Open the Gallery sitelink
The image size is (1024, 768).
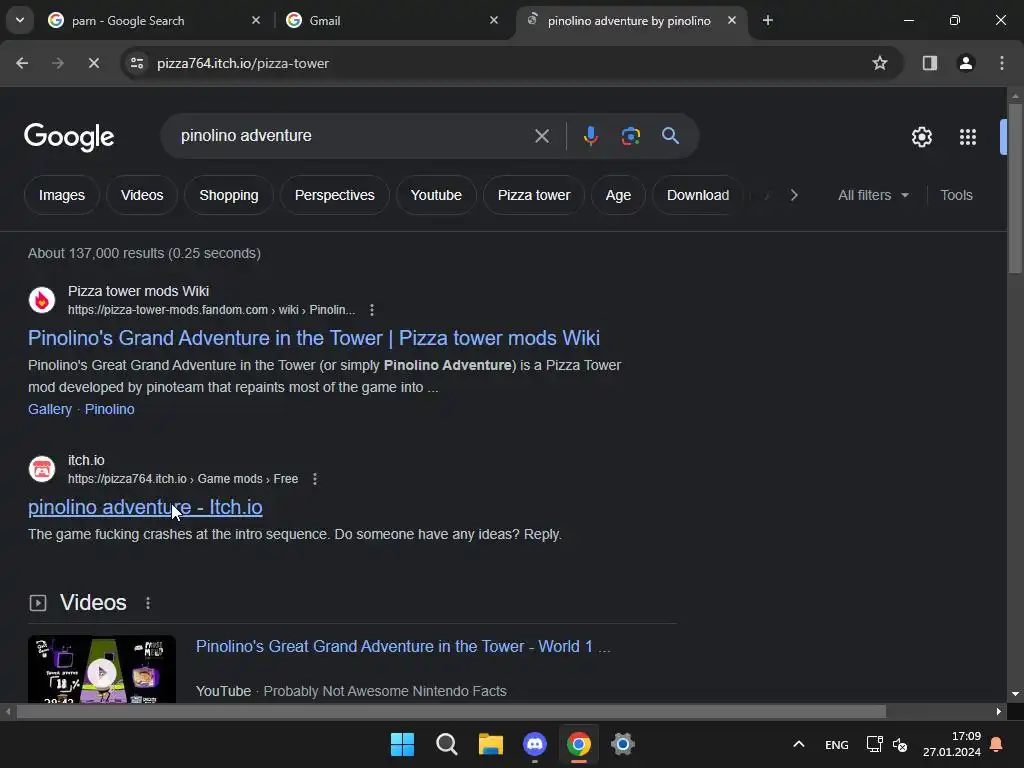50,409
